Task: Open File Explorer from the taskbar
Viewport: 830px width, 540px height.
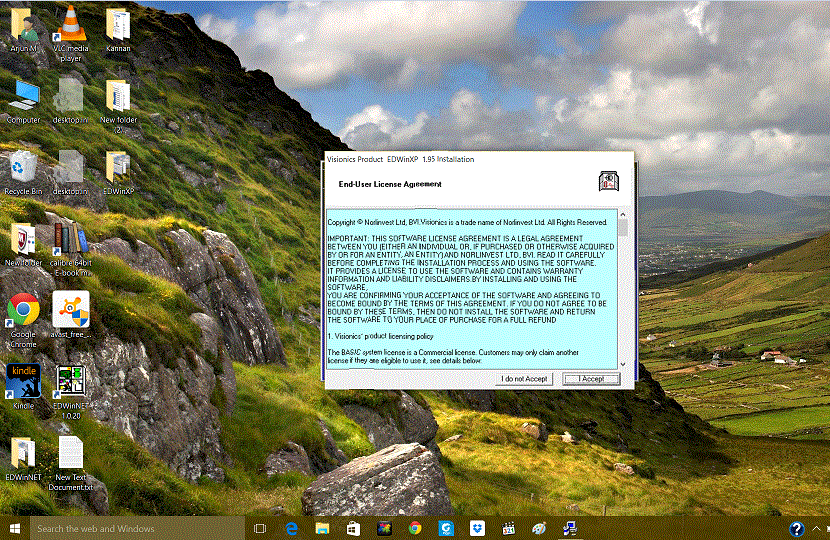Action: point(322,528)
